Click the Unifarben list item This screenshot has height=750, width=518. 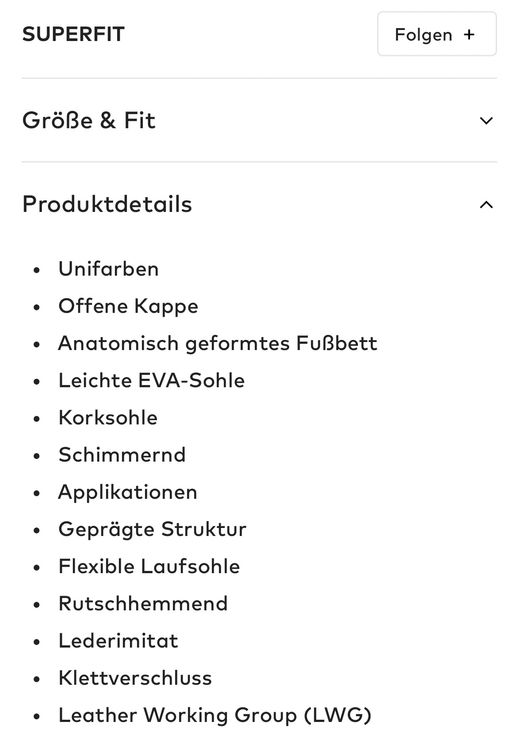tap(109, 269)
